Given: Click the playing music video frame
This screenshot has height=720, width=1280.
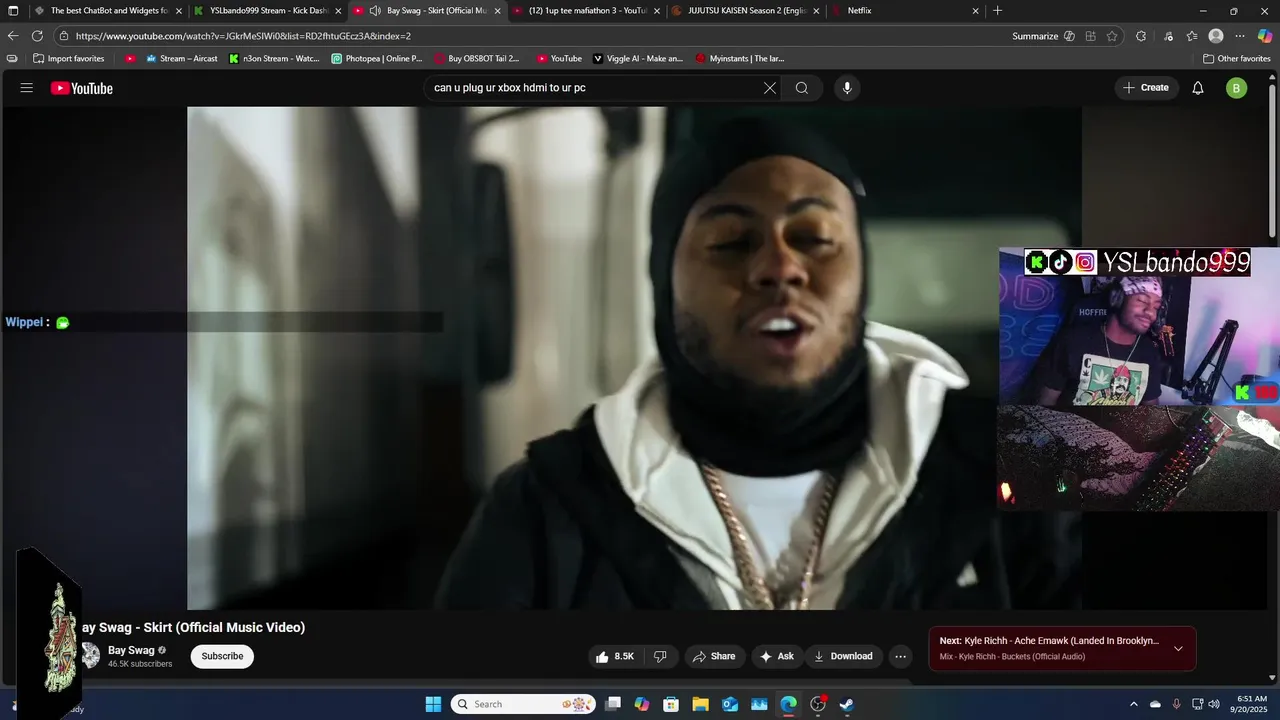Looking at the screenshot, I should pos(634,358).
